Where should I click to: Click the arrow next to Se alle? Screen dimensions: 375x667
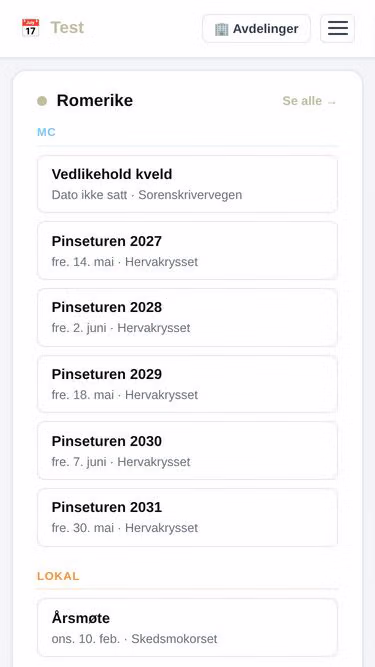(332, 102)
